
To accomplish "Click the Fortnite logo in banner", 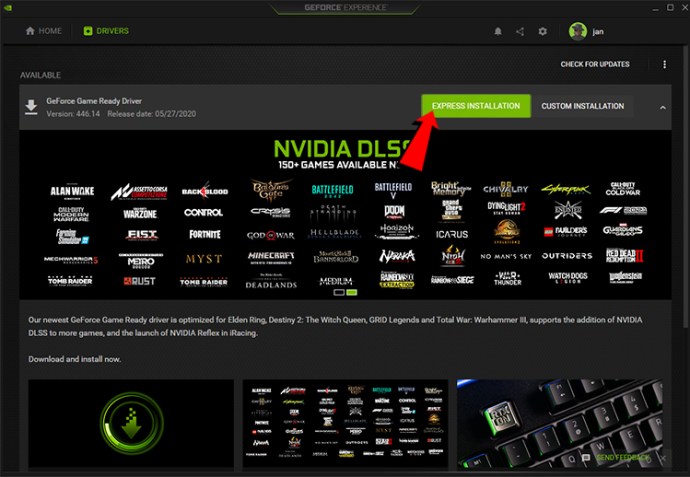I will 205,235.
